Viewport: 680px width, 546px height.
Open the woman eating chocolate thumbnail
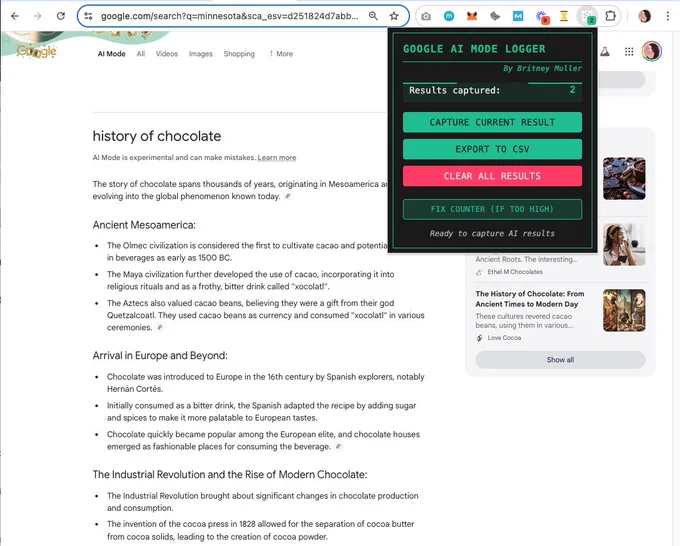(624, 245)
